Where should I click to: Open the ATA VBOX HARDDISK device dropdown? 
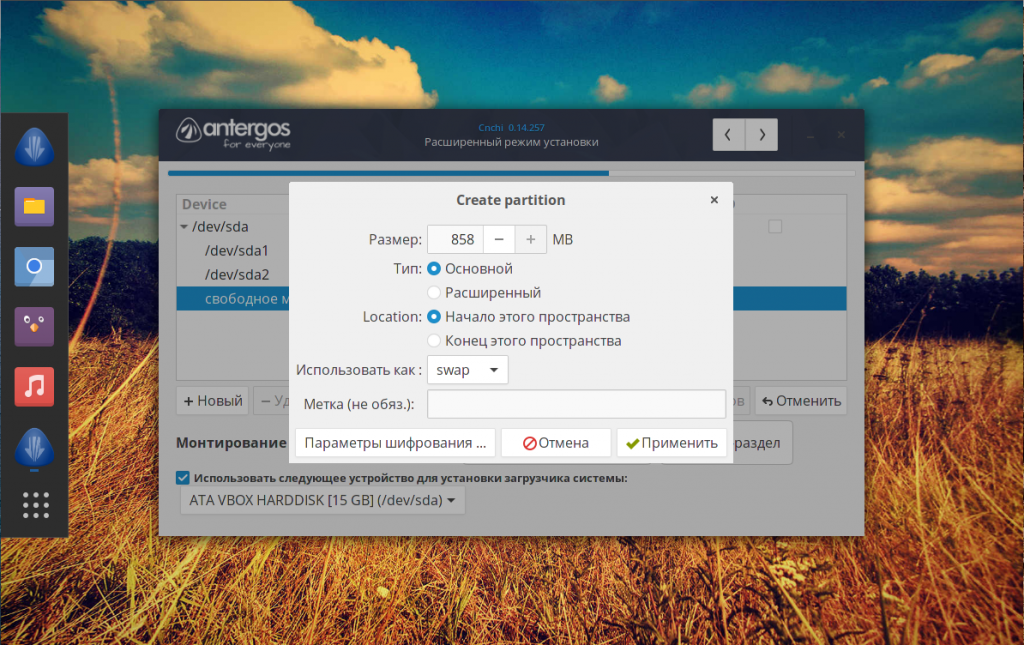point(322,500)
